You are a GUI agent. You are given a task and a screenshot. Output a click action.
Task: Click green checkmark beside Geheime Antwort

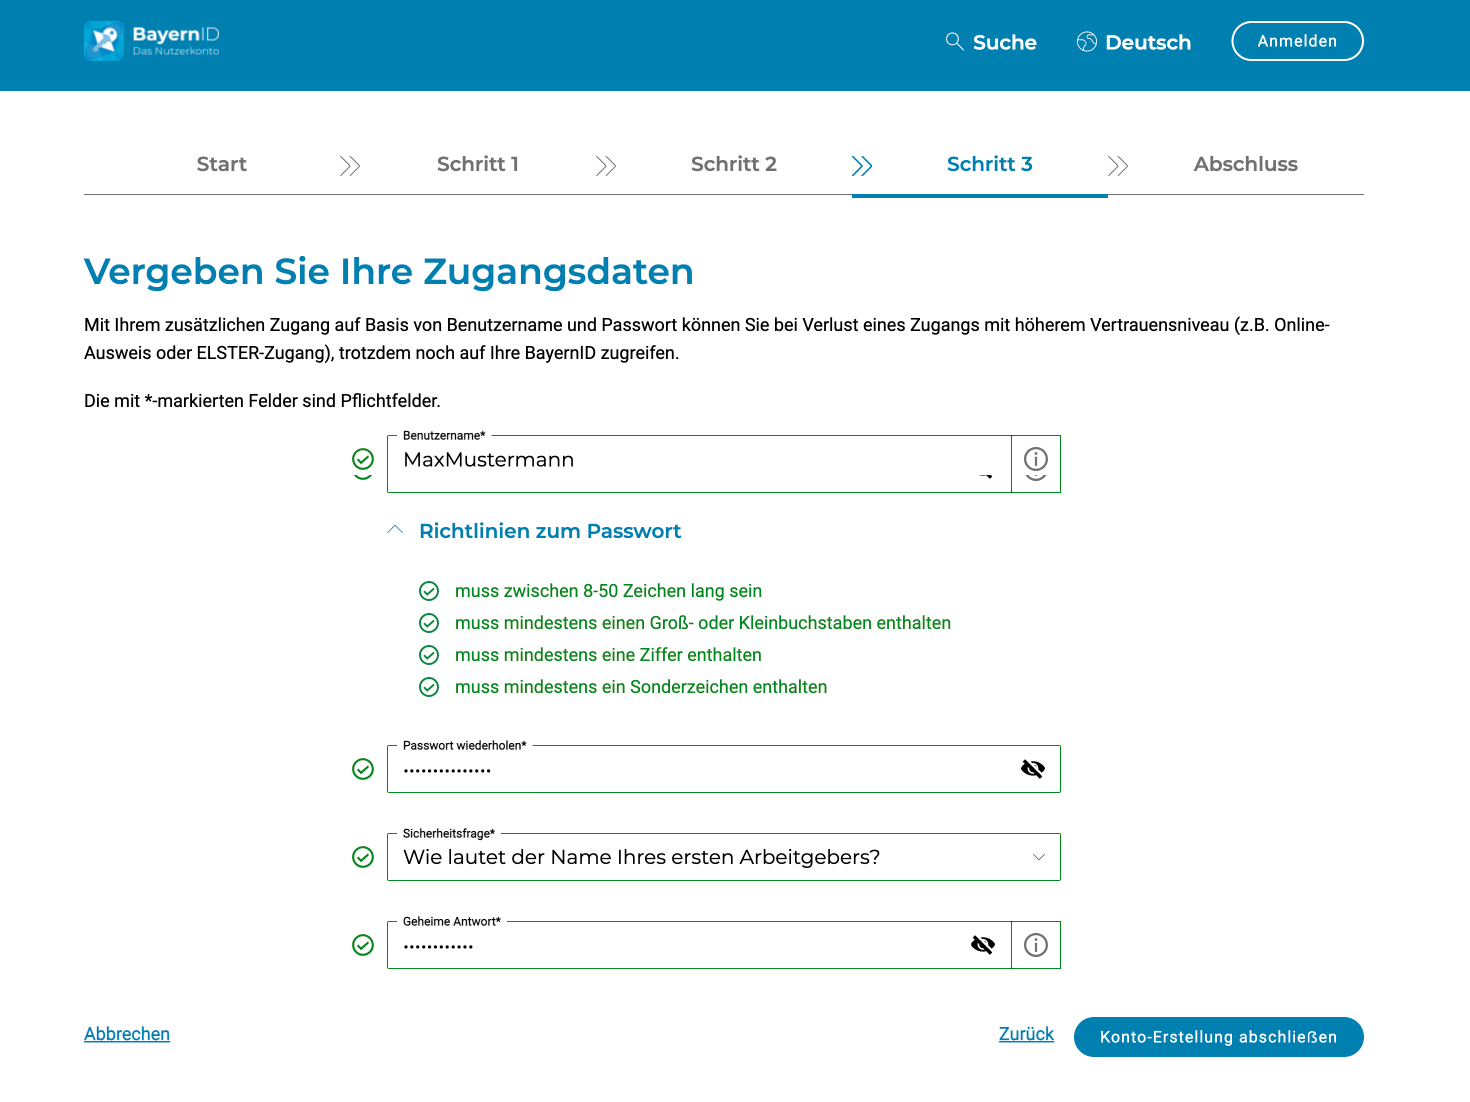363,945
